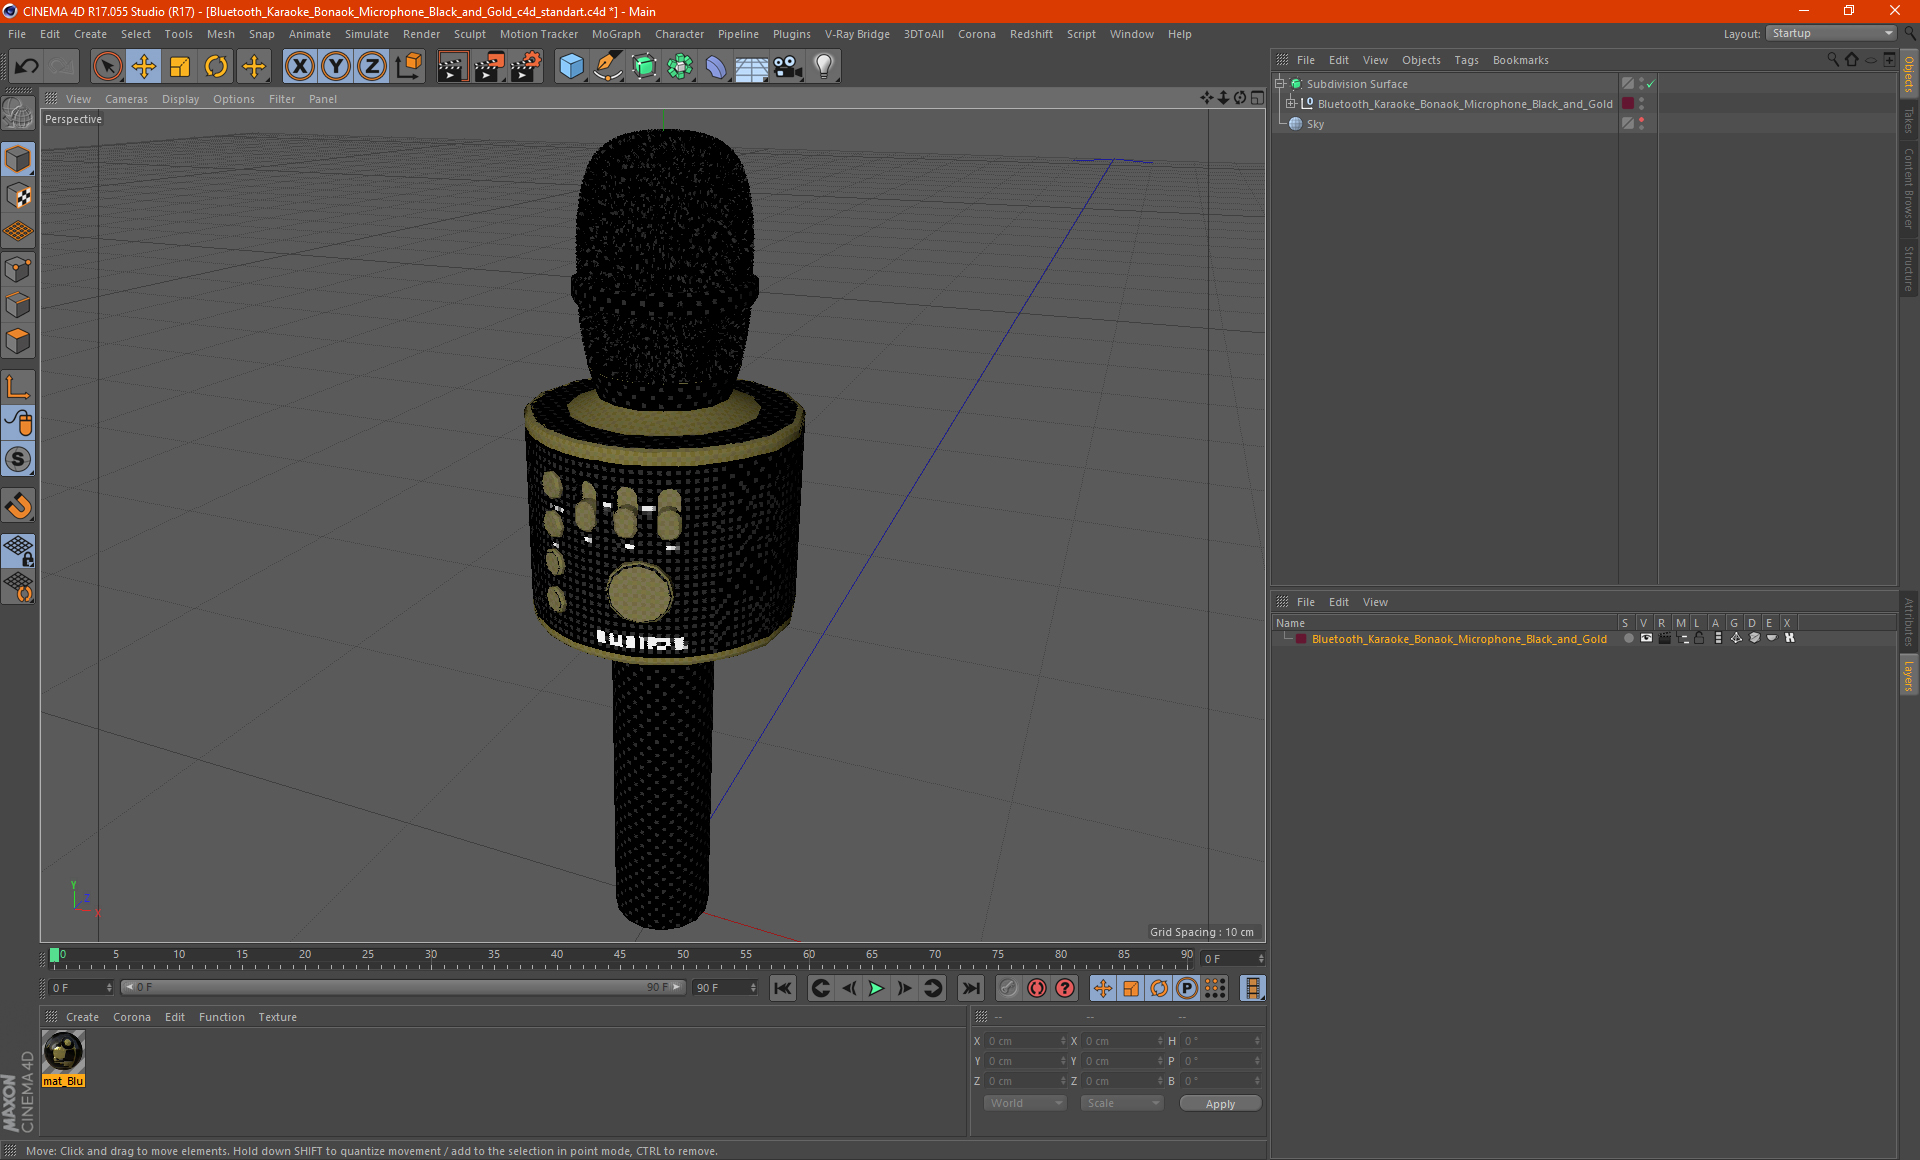This screenshot has width=1920, height=1160.
Task: Open Object manager Tags menu
Action: click(1466, 60)
